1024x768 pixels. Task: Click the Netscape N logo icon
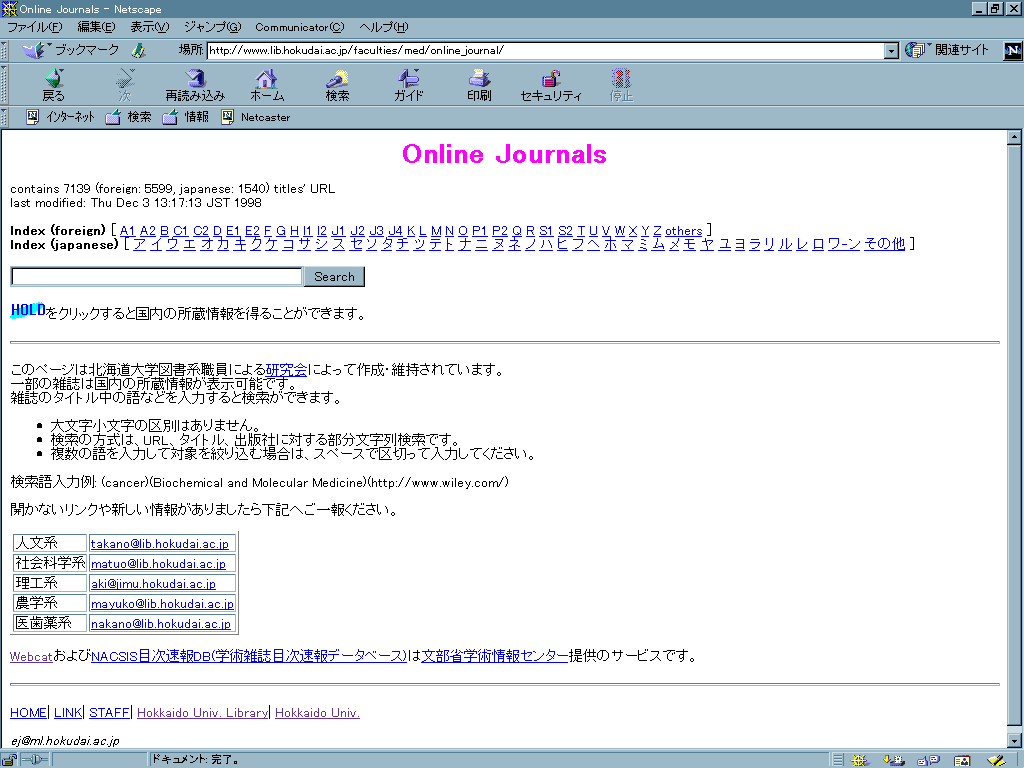coord(1012,50)
